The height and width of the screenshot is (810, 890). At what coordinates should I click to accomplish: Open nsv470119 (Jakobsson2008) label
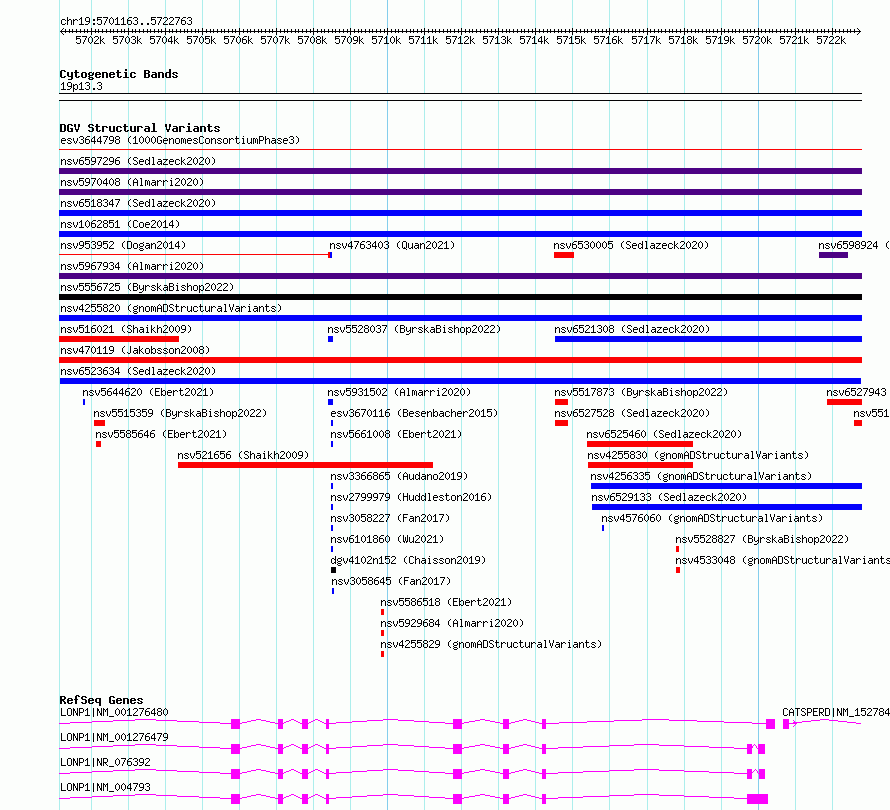click(x=135, y=350)
